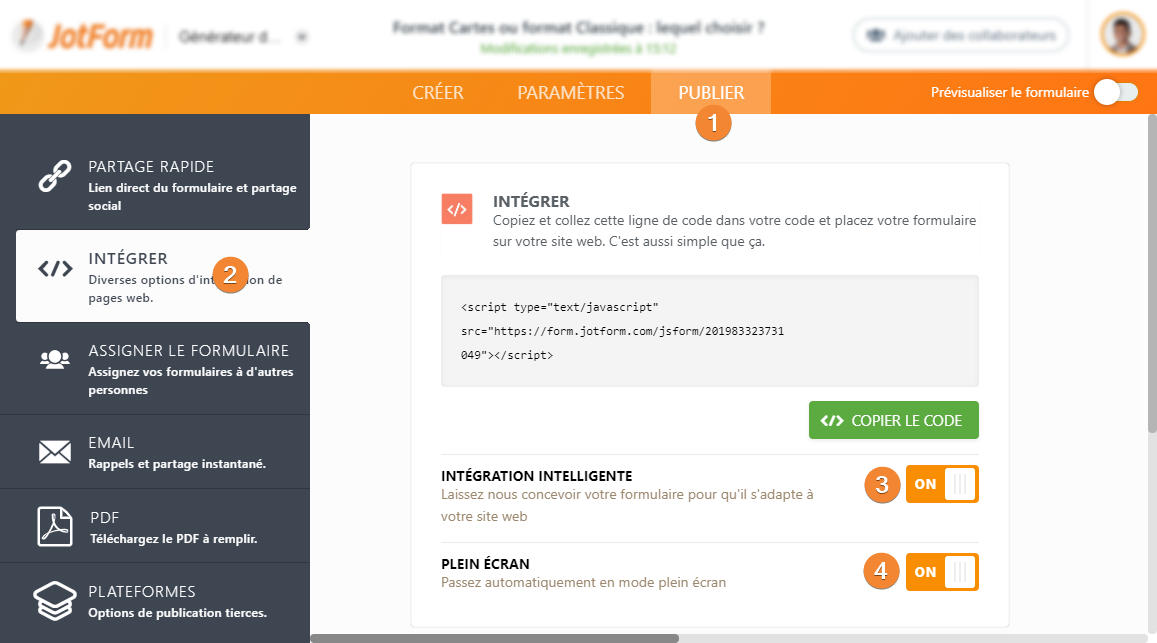This screenshot has height=643, width=1157.
Task: Click inside the embed script code box
Action: (x=710, y=331)
